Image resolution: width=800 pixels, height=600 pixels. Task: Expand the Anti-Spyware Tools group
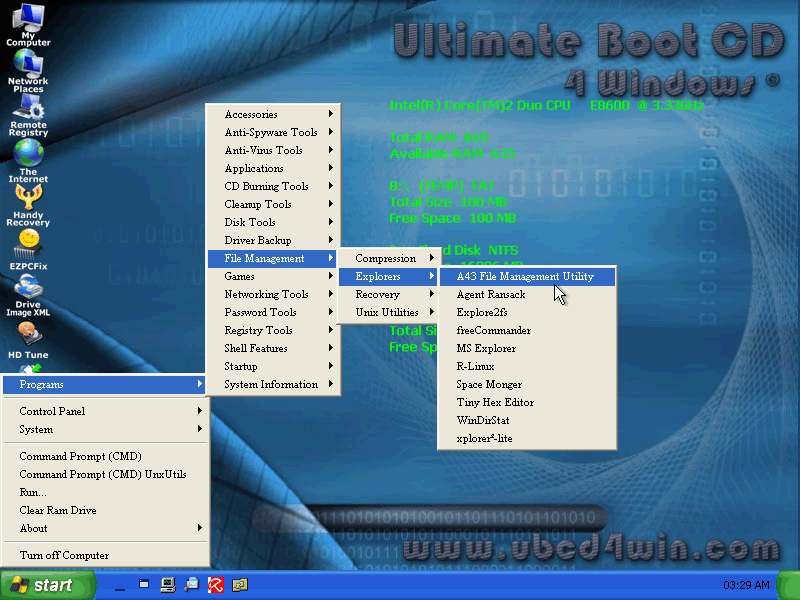click(x=272, y=132)
